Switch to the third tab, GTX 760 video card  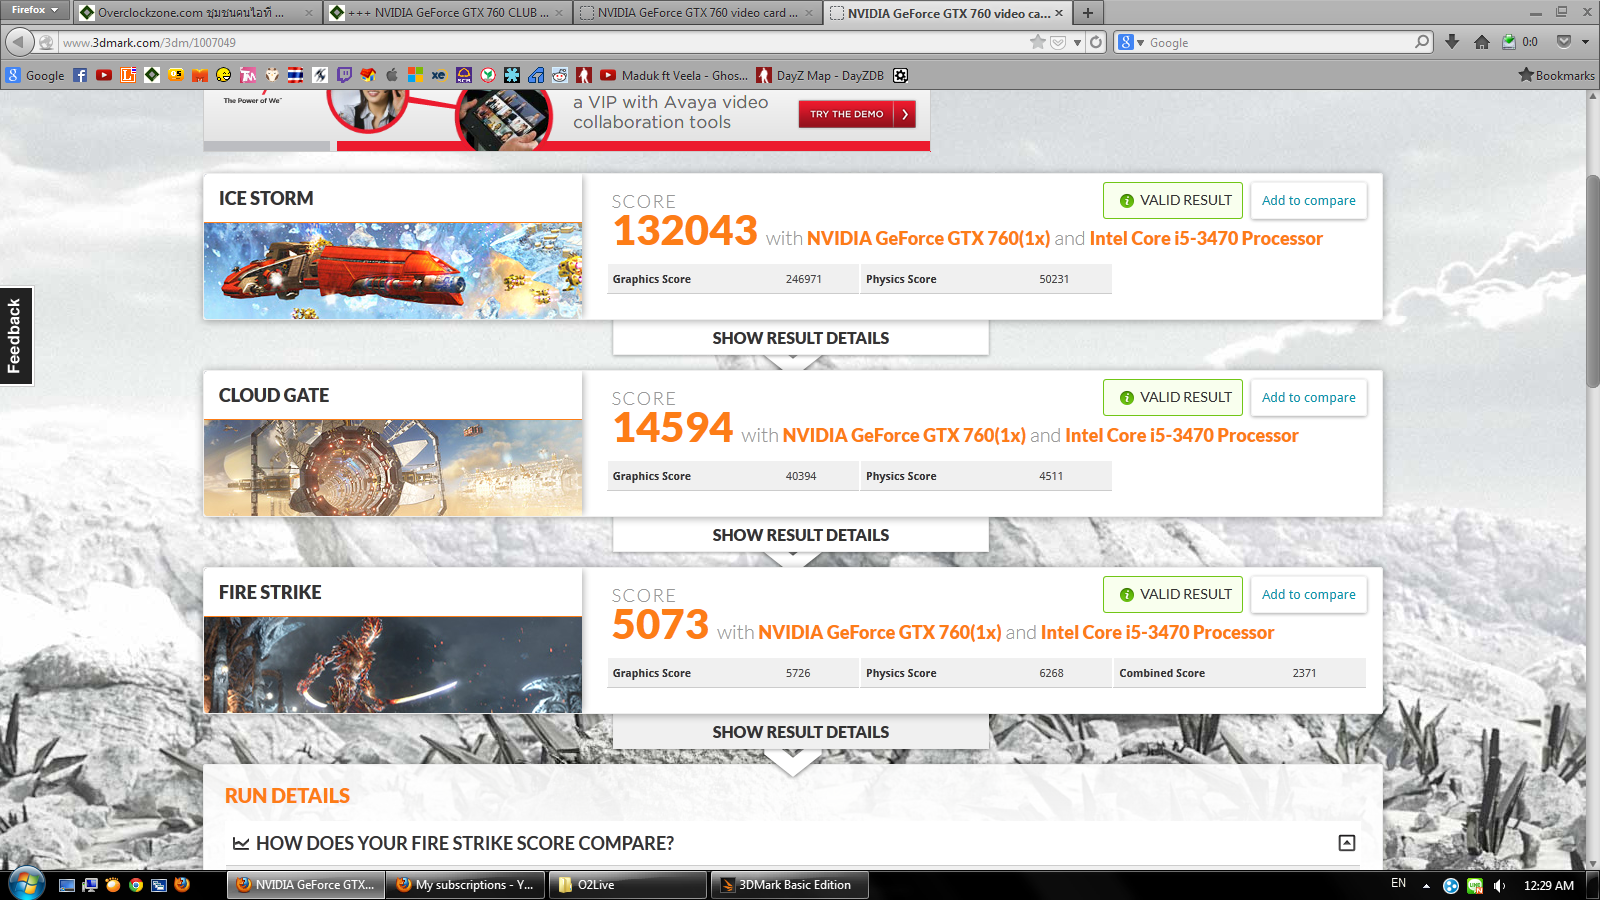click(x=699, y=13)
